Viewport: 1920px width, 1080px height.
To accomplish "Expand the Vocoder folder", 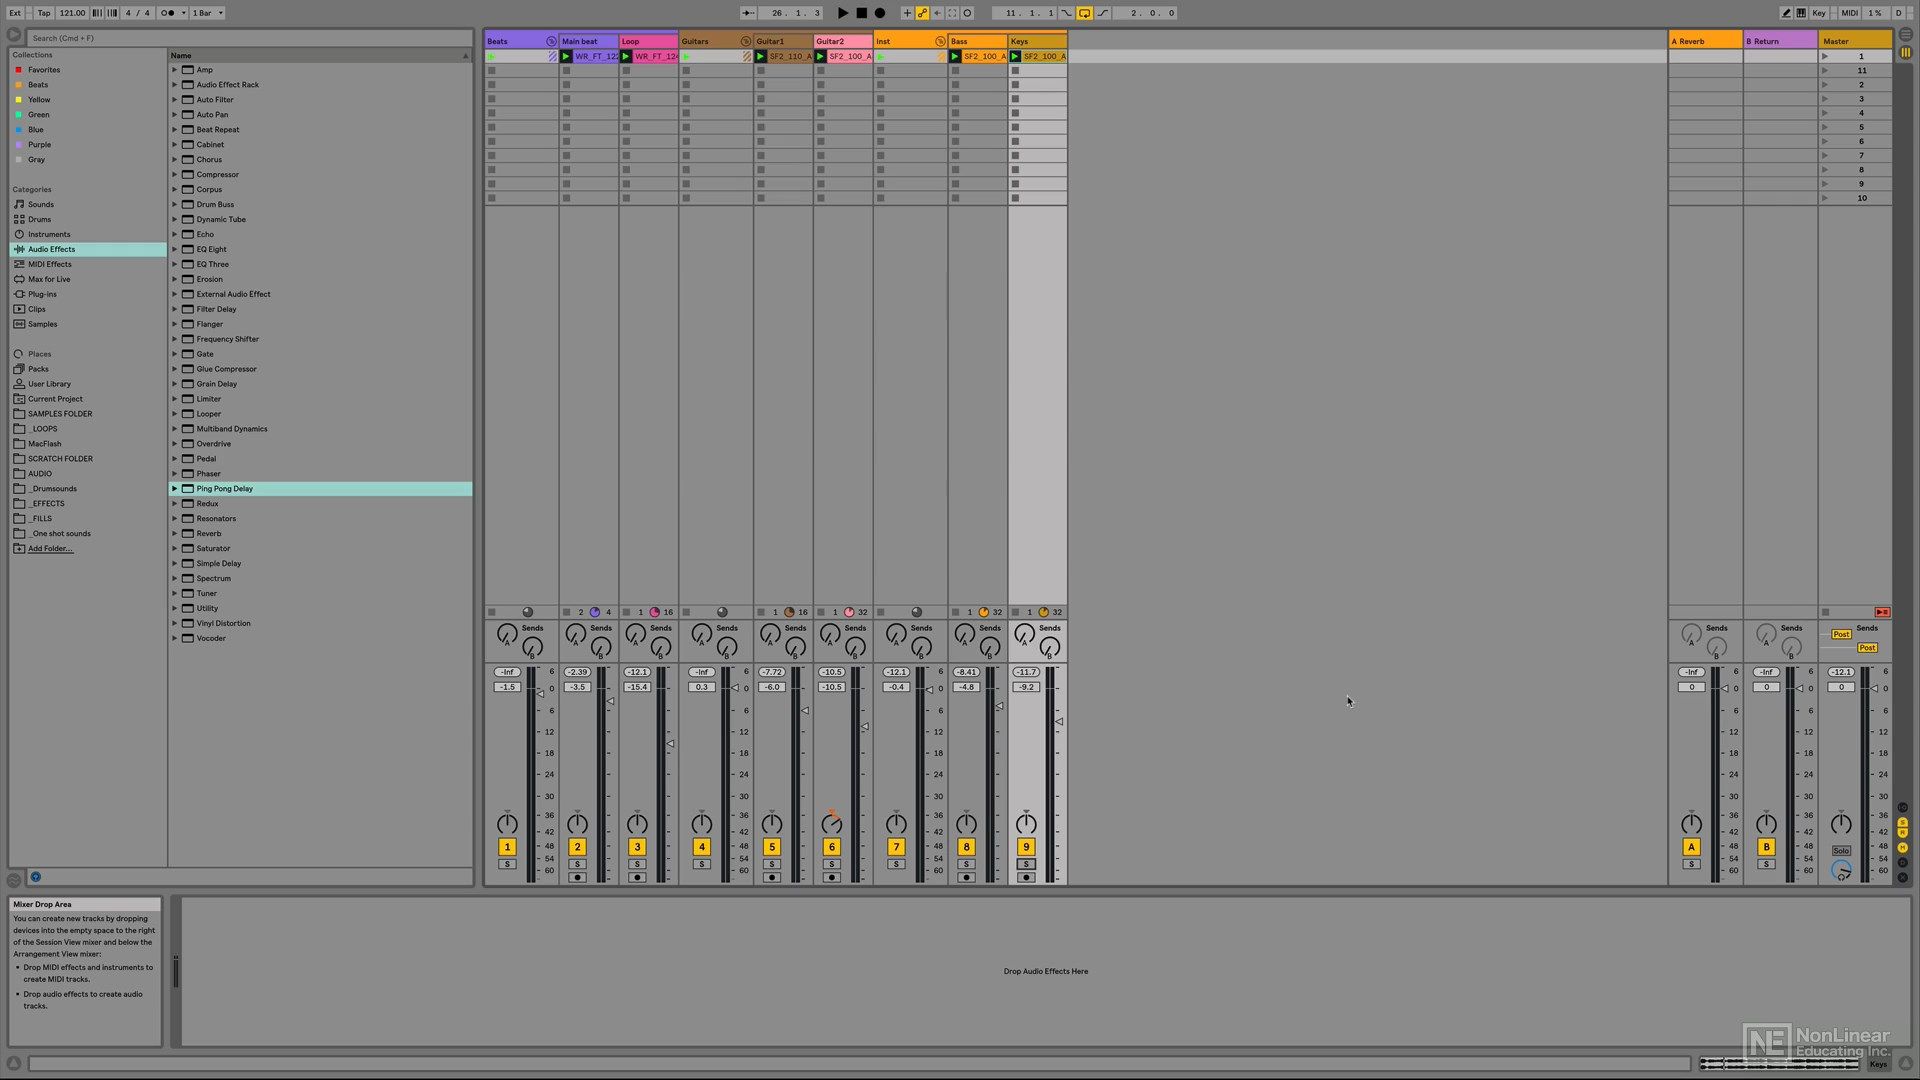I will click(x=174, y=638).
